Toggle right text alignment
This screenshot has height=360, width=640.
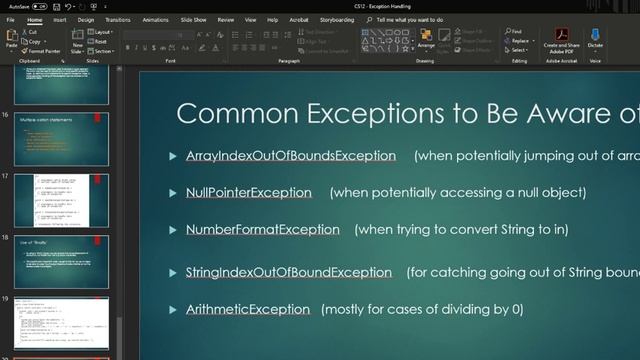coord(253,48)
